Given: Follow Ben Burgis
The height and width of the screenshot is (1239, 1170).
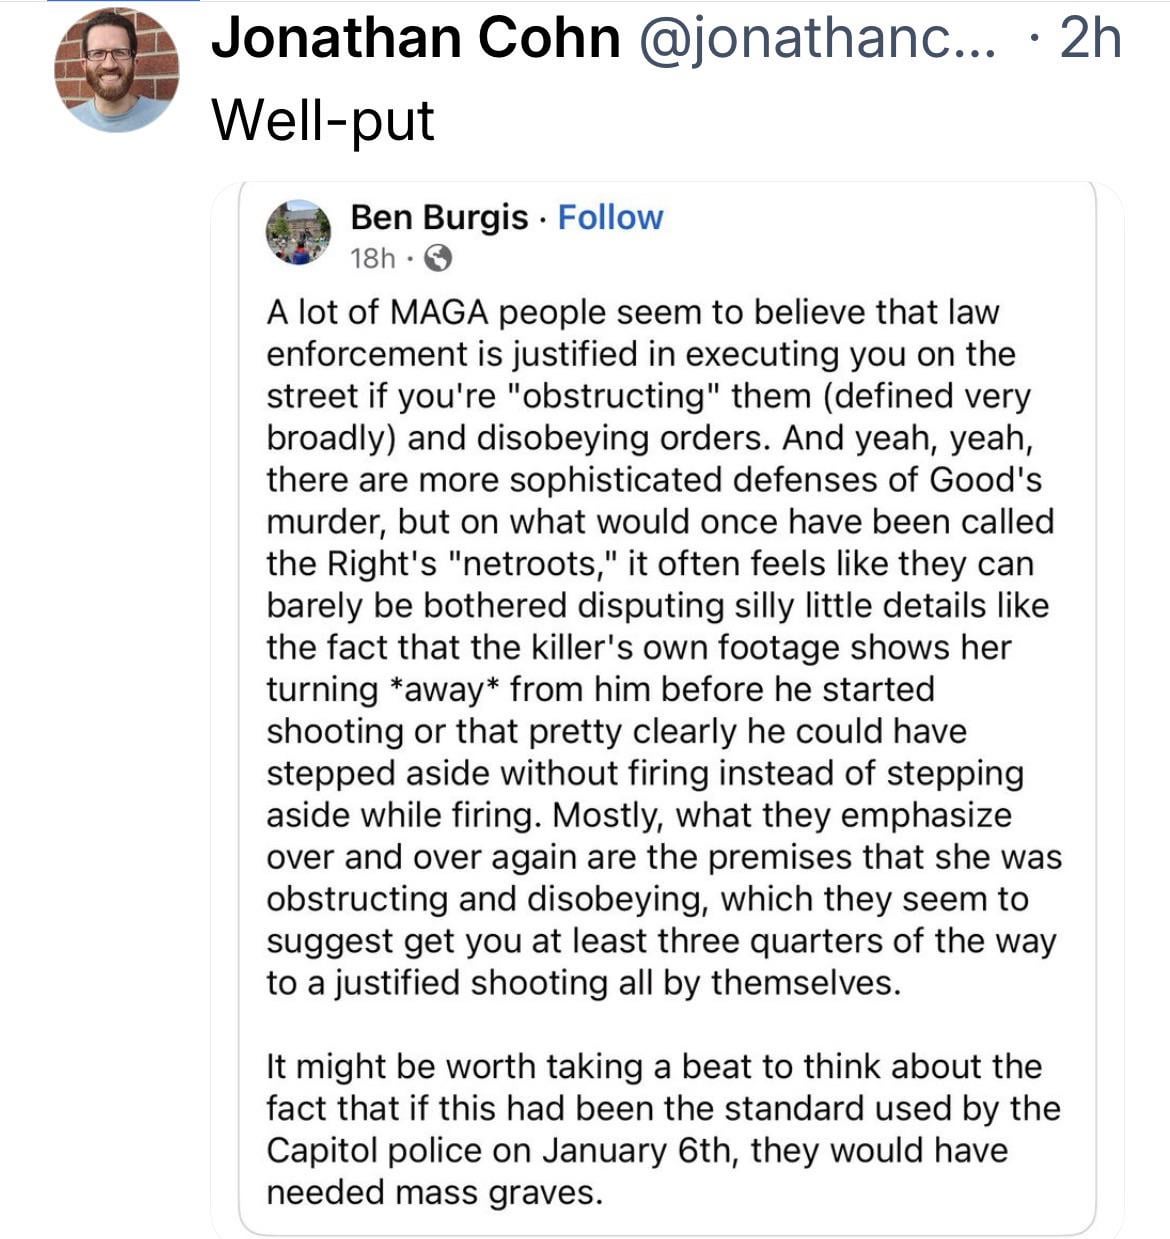Looking at the screenshot, I should (610, 217).
